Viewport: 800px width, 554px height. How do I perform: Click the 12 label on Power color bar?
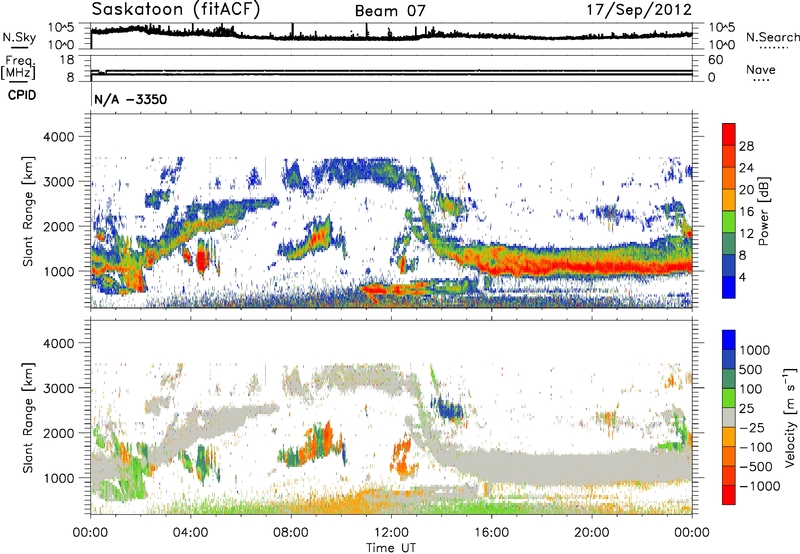tap(746, 234)
